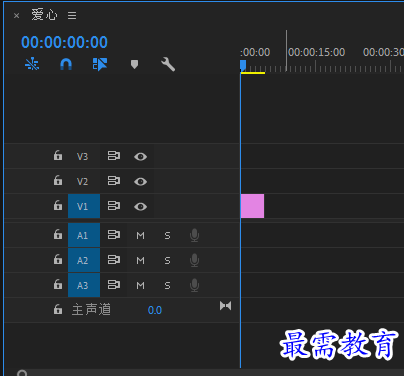Image resolution: width=404 pixels, height=376 pixels.
Task: Click the 主声道 track label
Action: (x=91, y=310)
